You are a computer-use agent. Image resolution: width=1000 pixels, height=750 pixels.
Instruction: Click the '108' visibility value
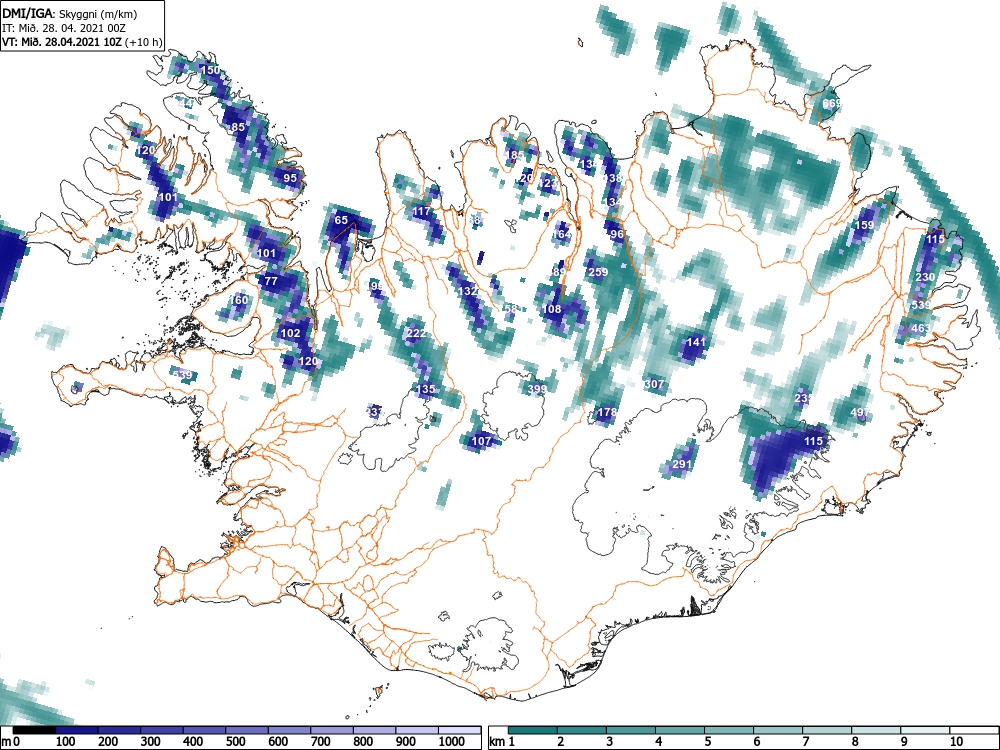(552, 309)
